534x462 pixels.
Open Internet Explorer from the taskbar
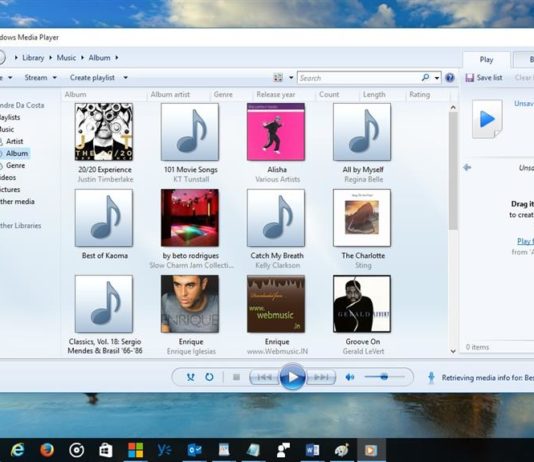tap(18, 450)
